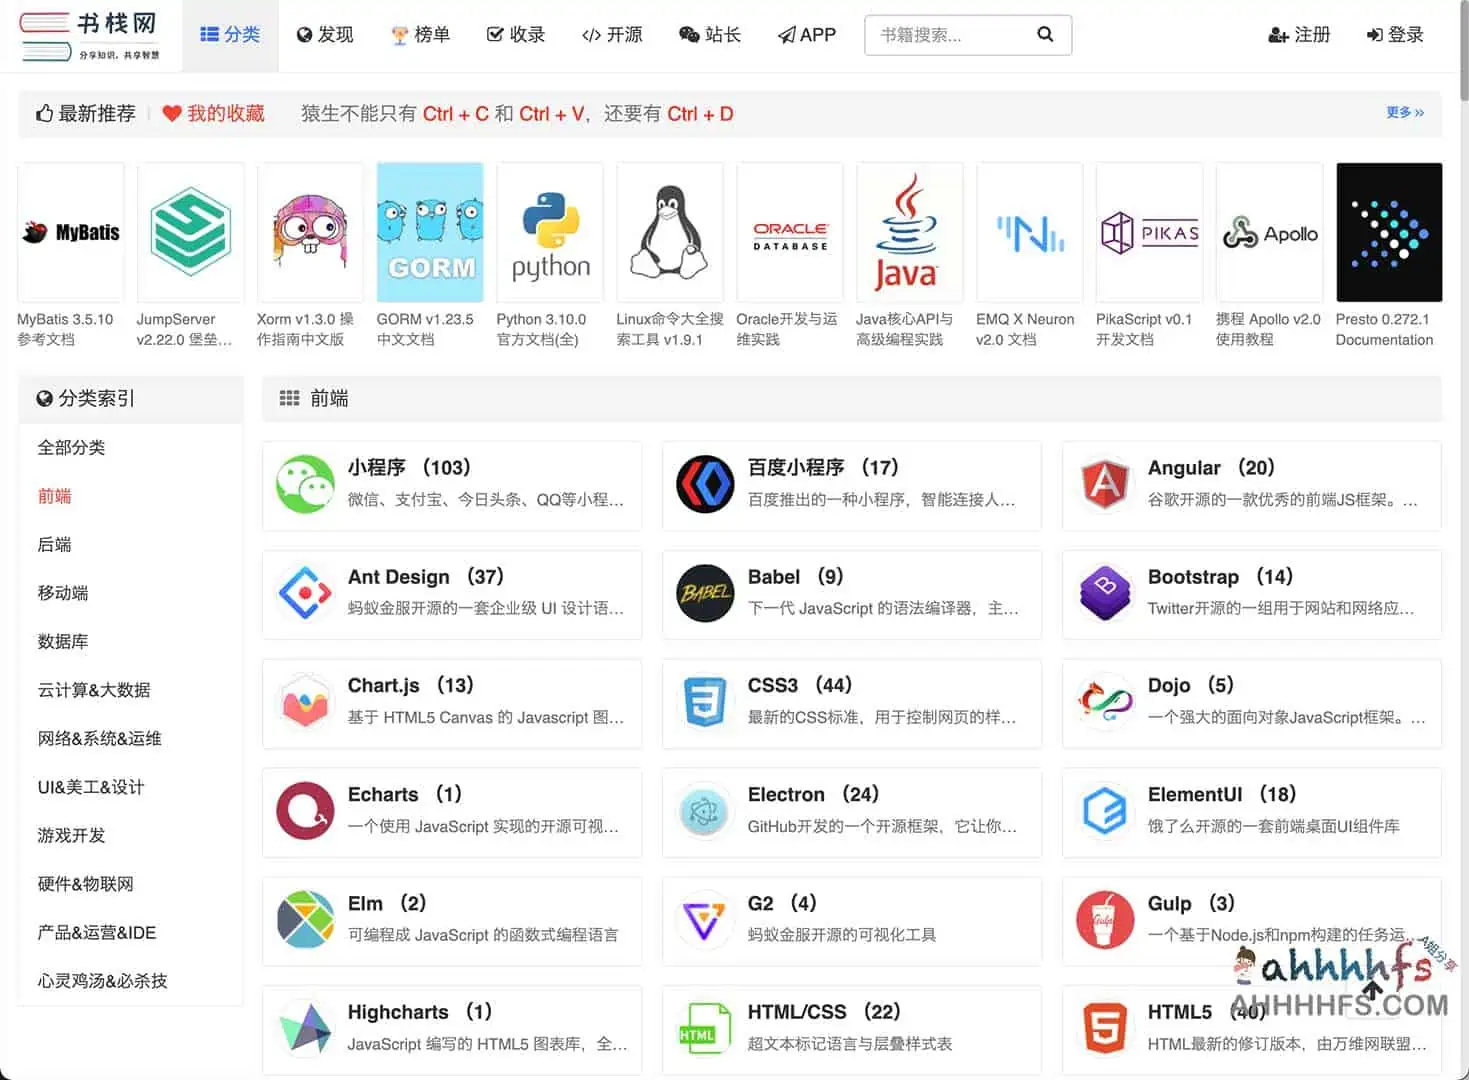Open the 榜单 rankings tab
This screenshot has height=1080, width=1469.
(421, 34)
